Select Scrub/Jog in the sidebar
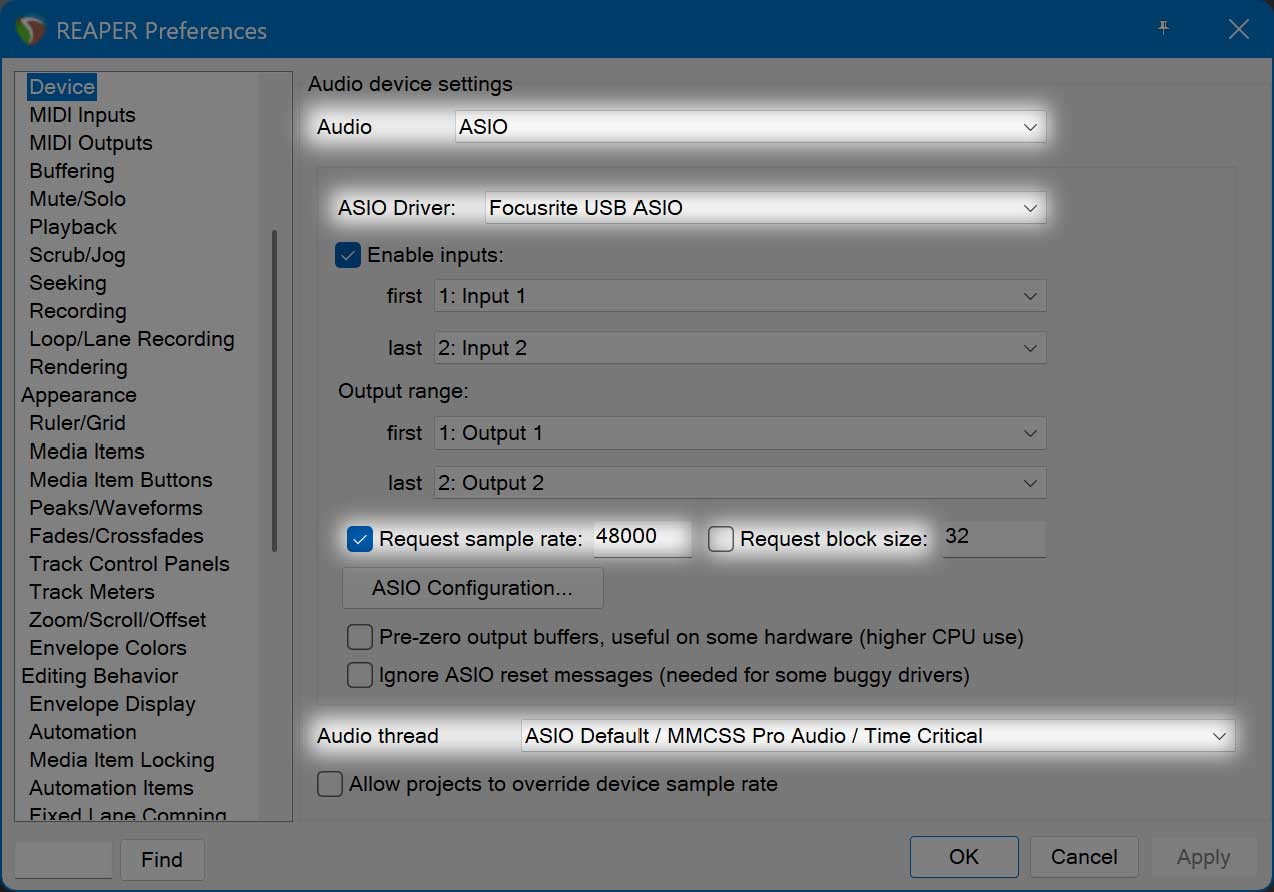 (77, 255)
